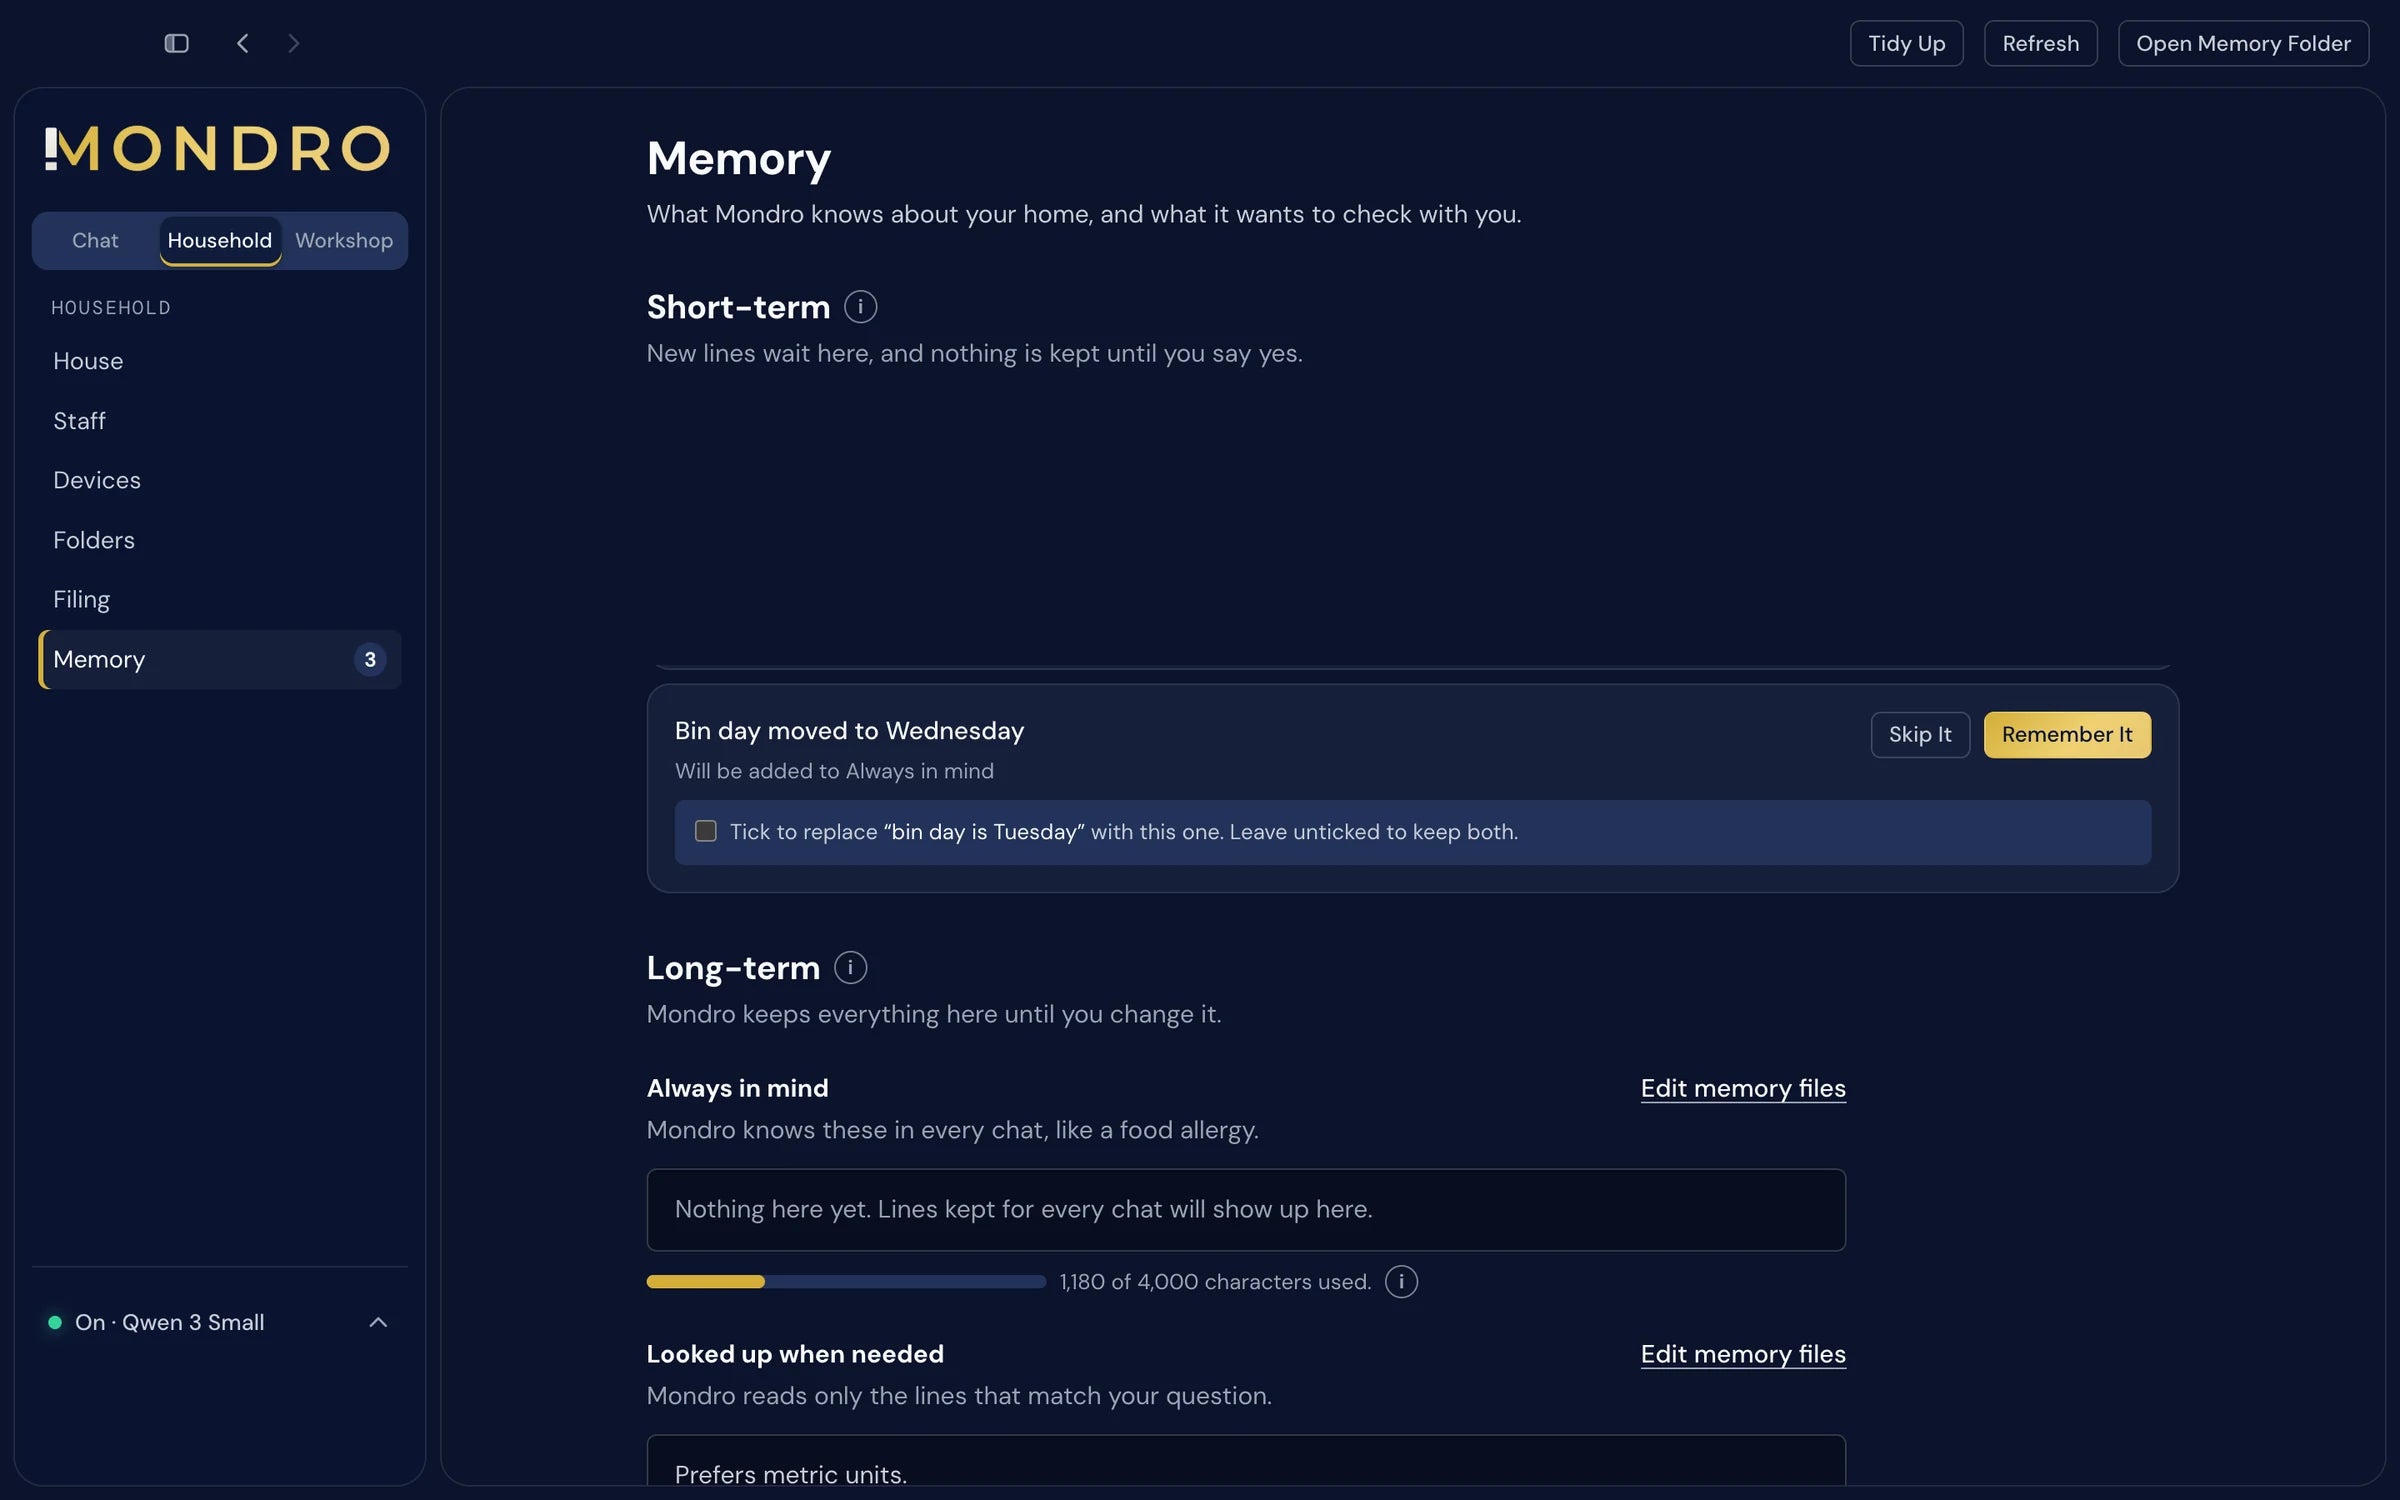Go back with the left chevron
2400x1500 pixels.
click(x=242, y=43)
